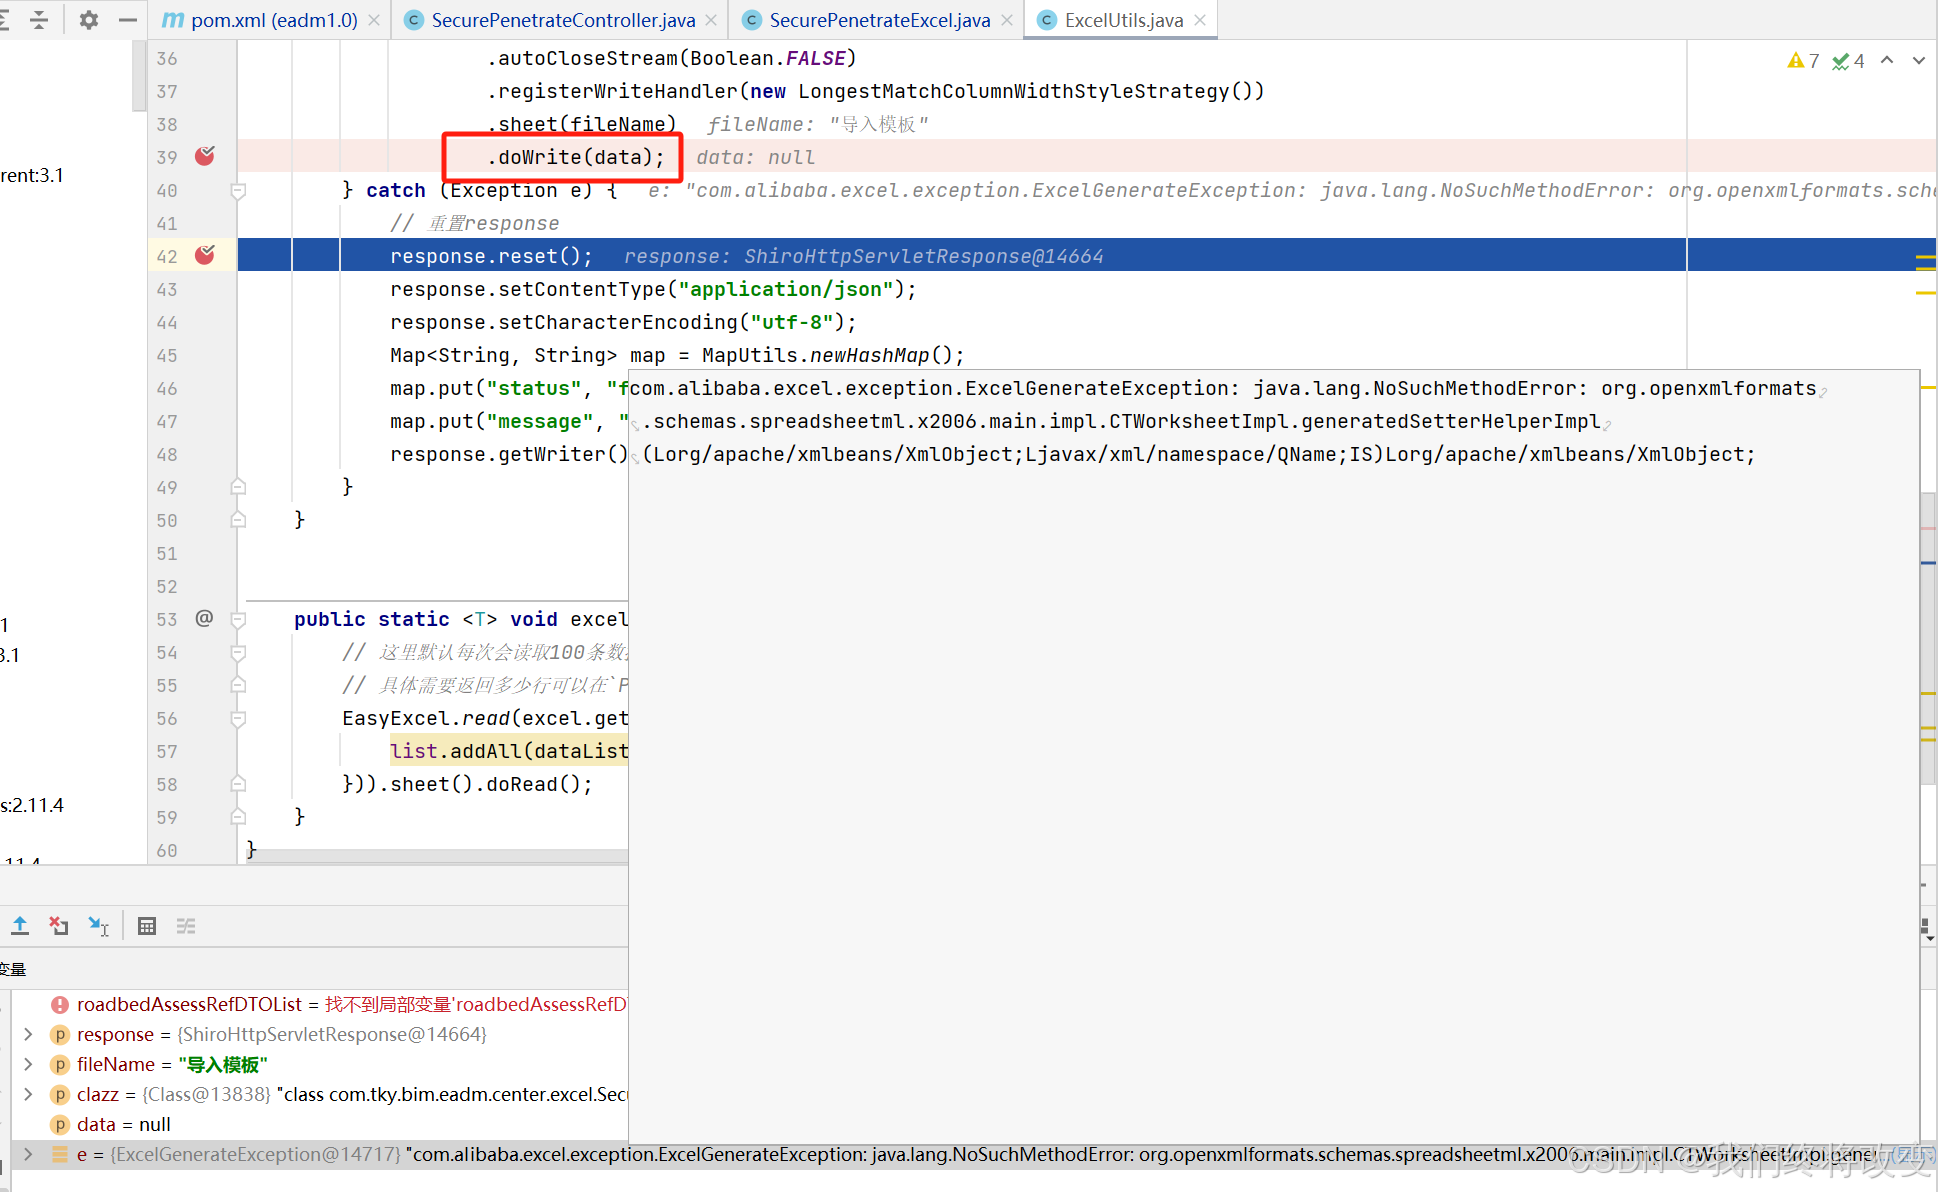Expand the clazz variable node

tap(27, 1094)
